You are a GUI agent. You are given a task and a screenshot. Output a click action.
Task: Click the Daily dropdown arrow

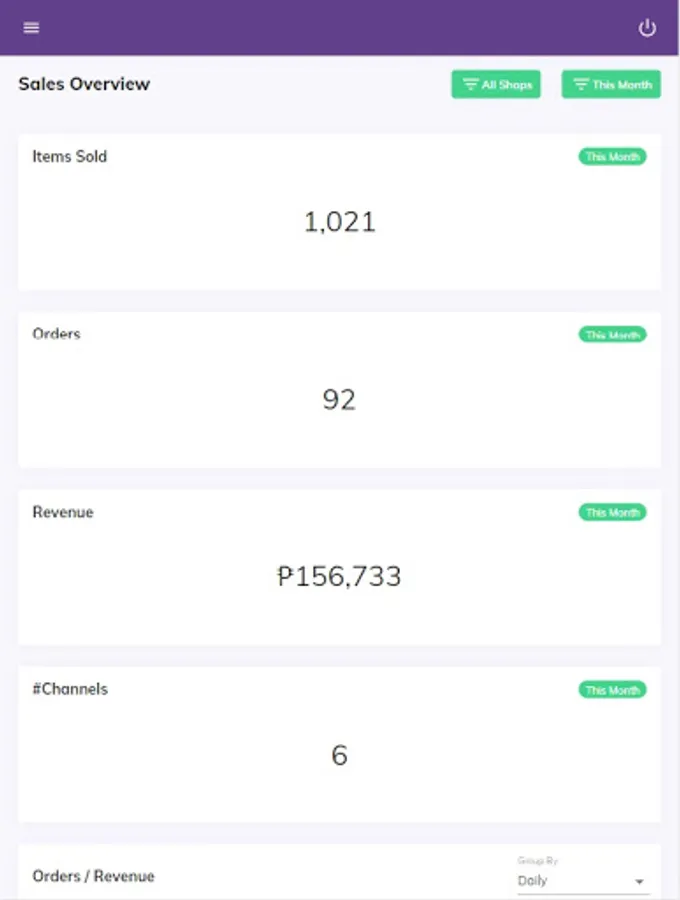pyautogui.click(x=639, y=882)
